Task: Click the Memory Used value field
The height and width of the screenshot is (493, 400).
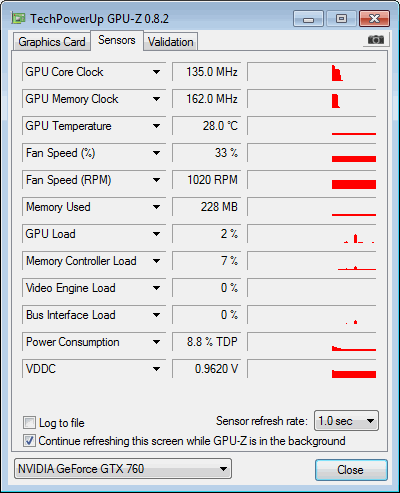Action: tap(207, 207)
